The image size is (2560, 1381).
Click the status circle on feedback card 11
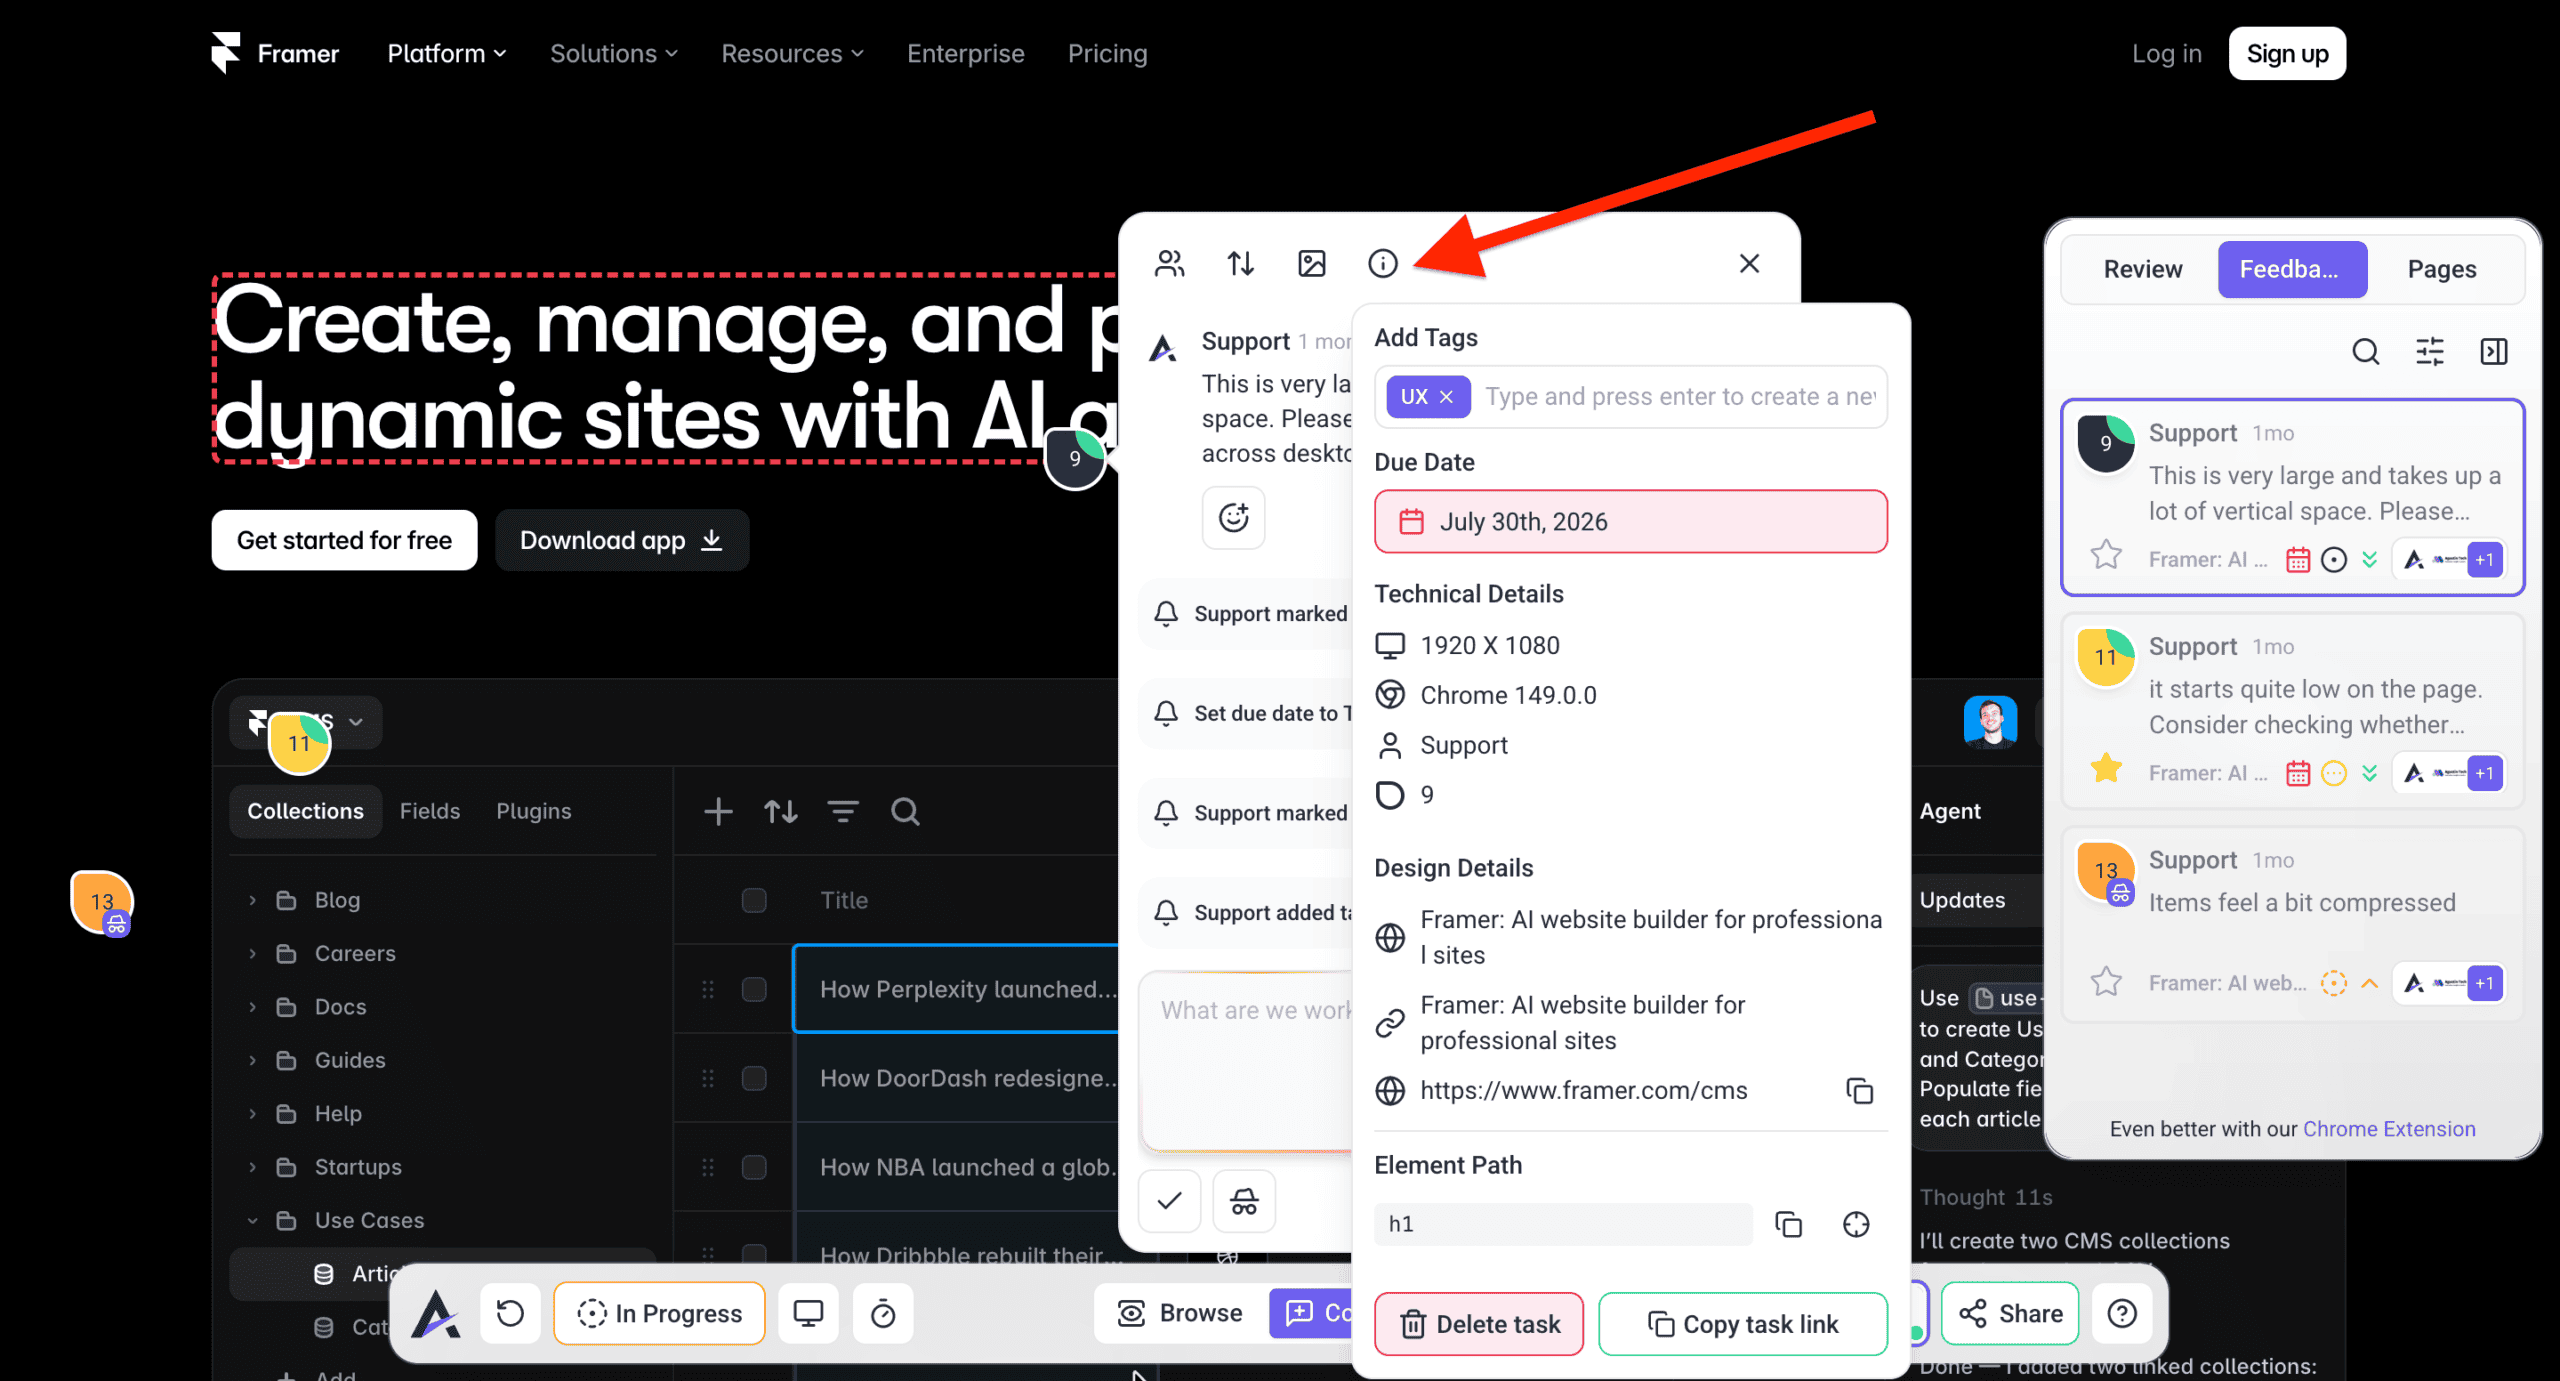pyautogui.click(x=2334, y=774)
